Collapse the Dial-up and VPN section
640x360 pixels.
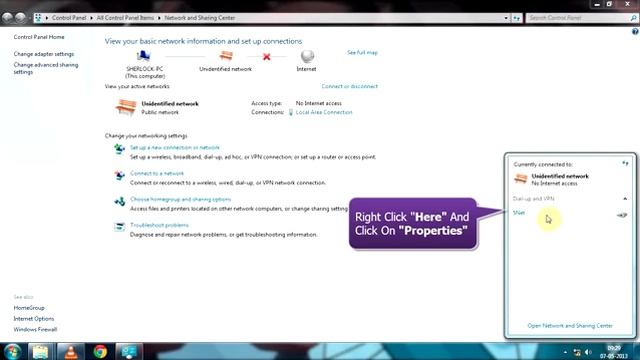625,199
